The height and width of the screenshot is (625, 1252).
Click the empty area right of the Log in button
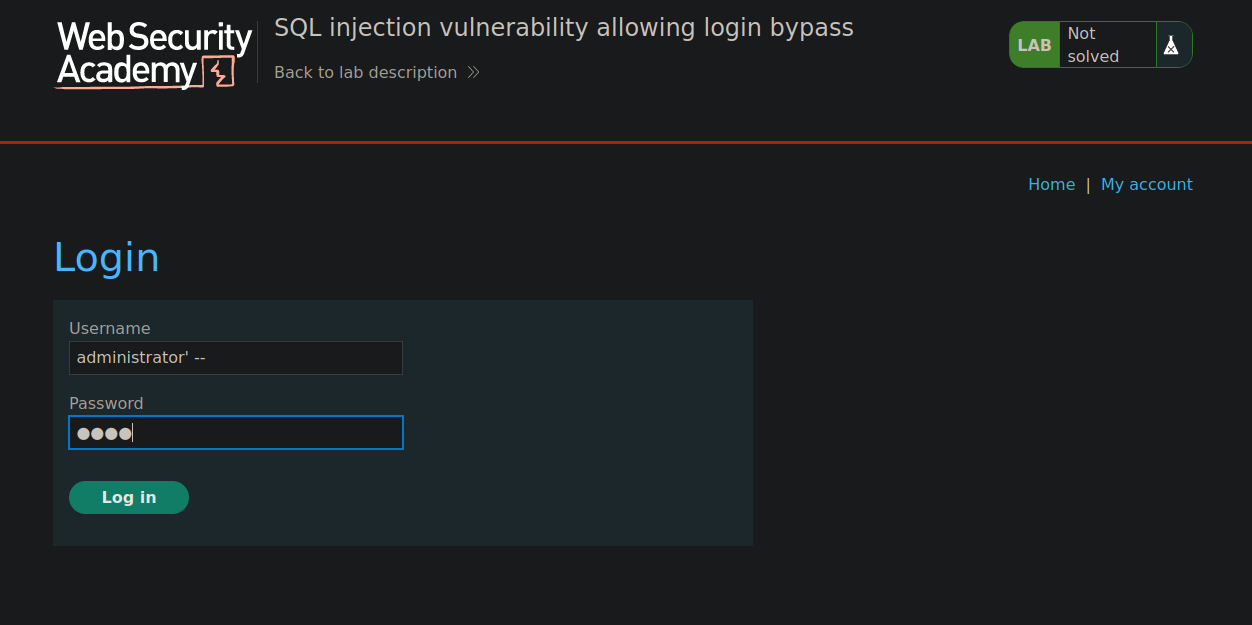(470, 497)
